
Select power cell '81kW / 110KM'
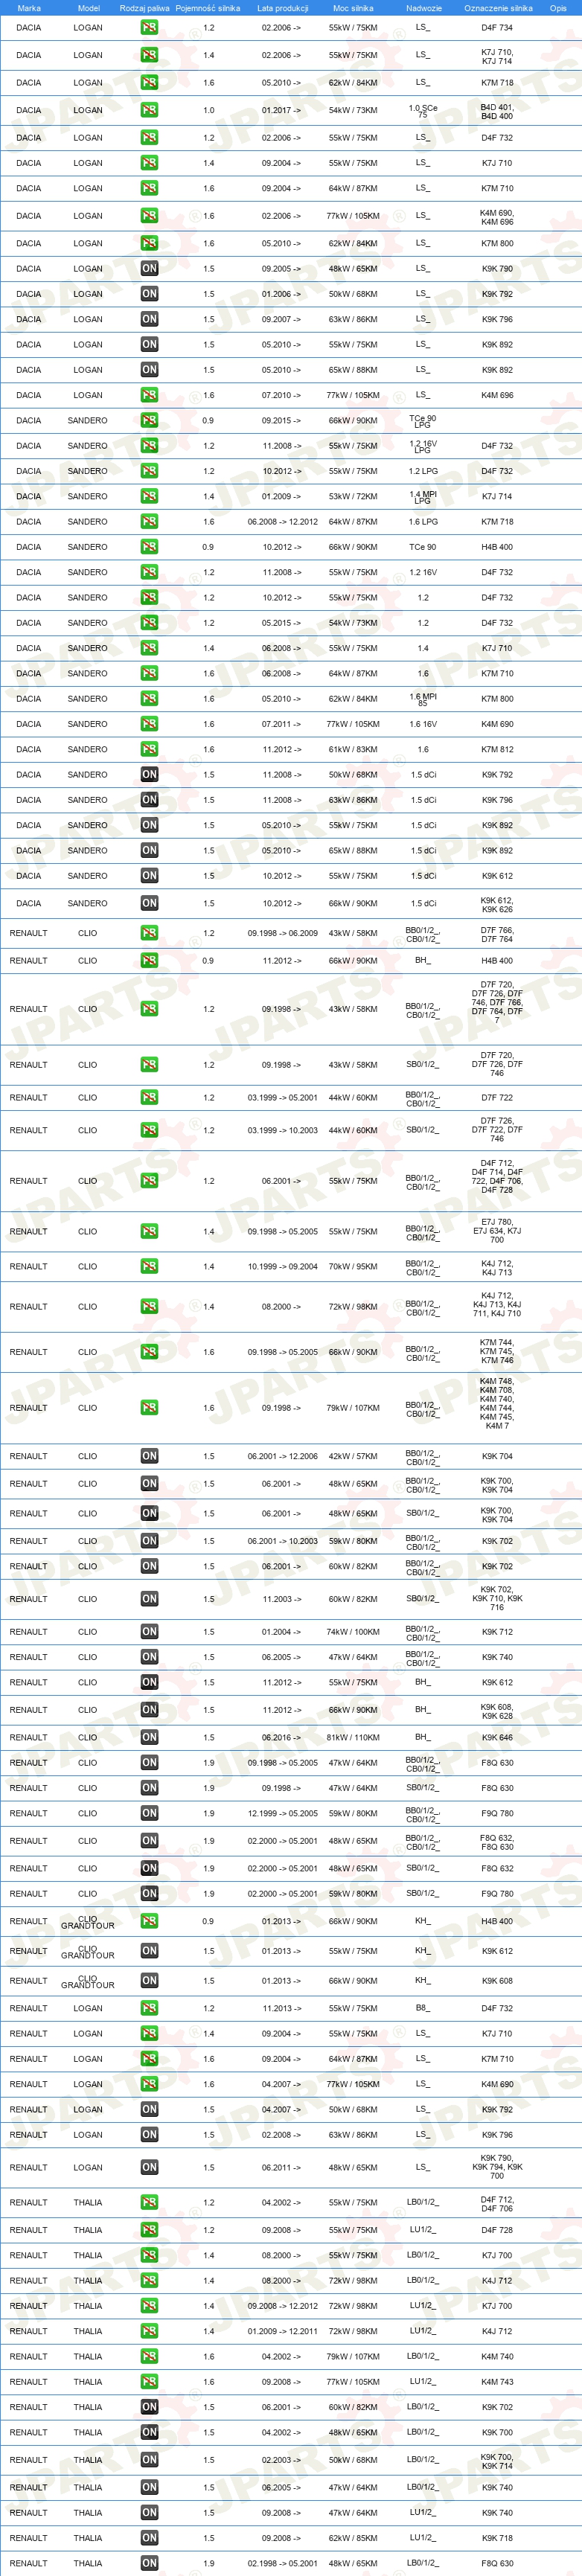(x=353, y=1737)
